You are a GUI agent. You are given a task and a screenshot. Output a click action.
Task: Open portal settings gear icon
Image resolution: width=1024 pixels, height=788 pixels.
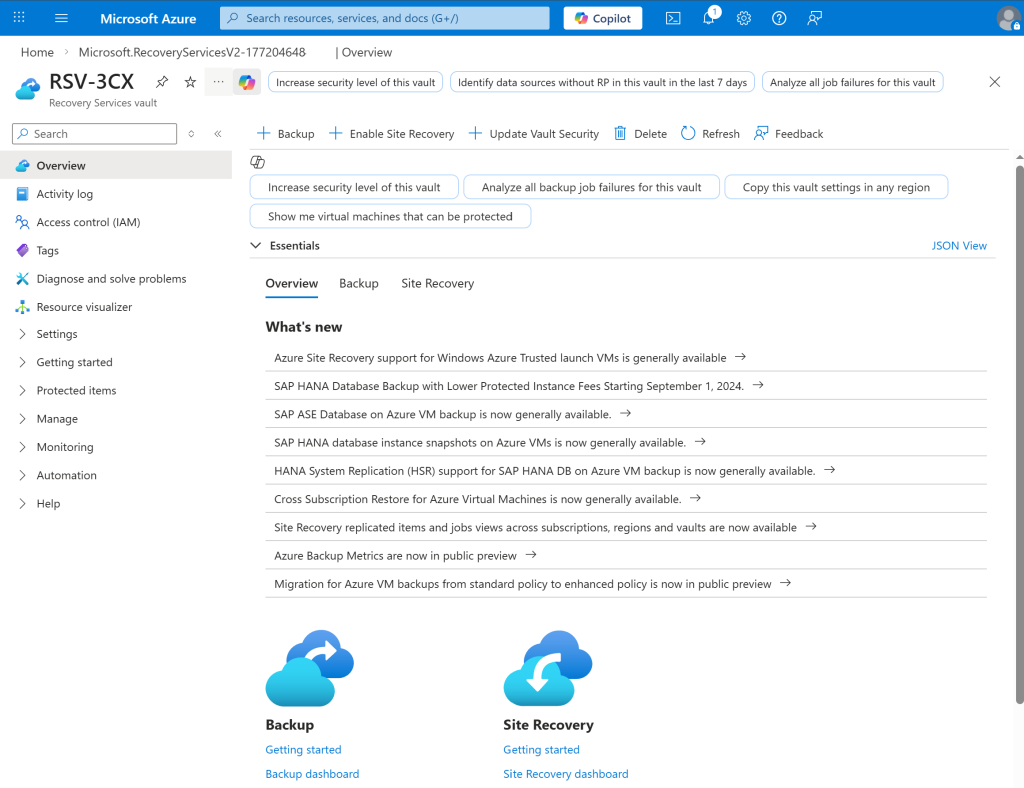744,18
